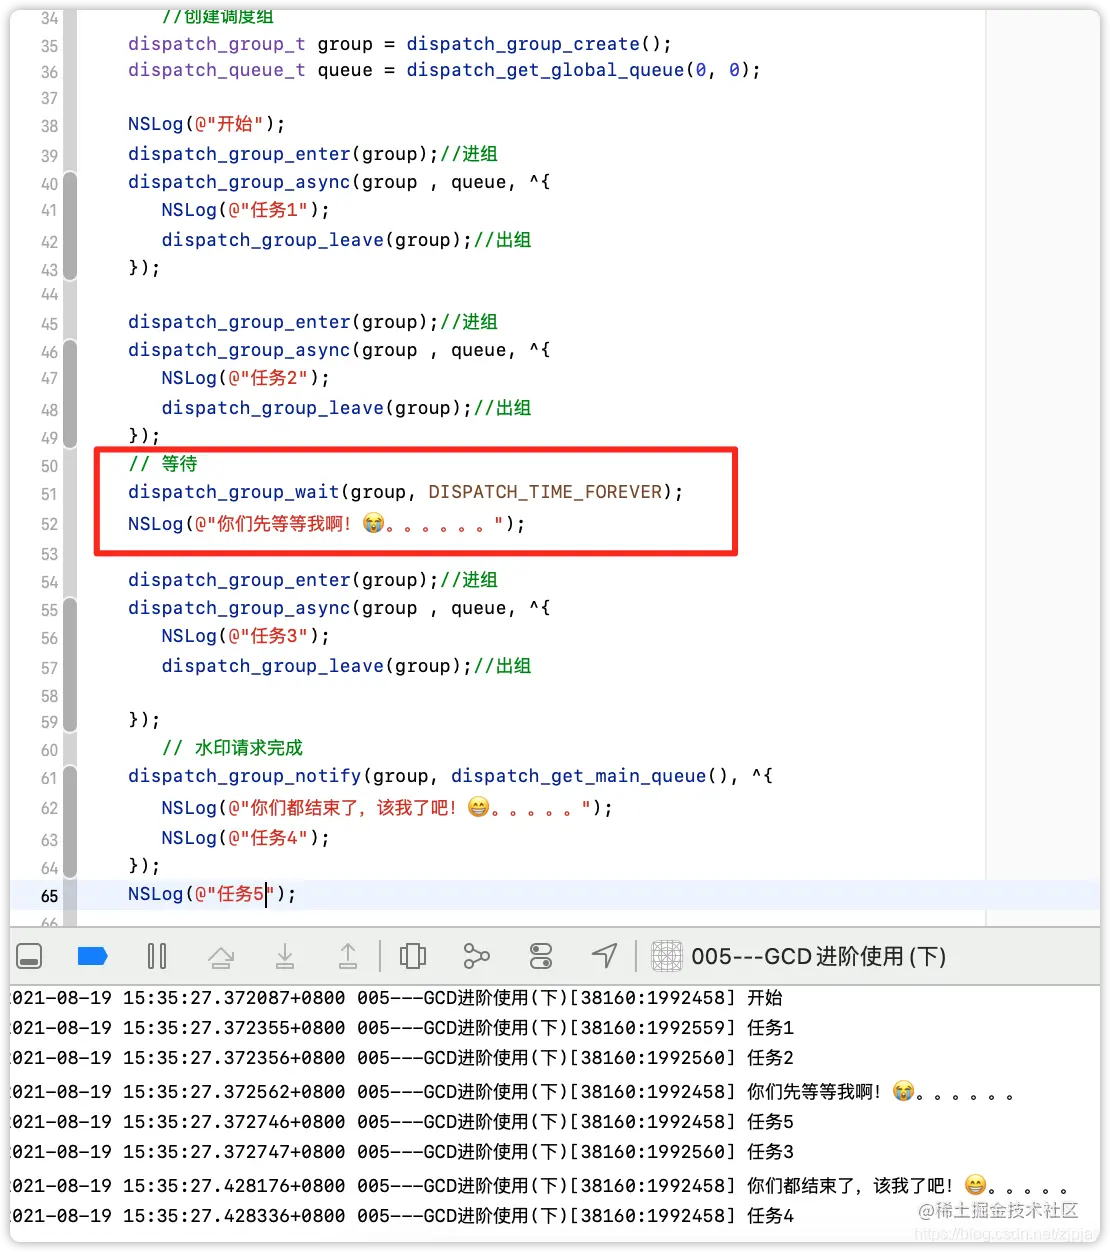Image resolution: width=1110 pixels, height=1252 pixels.
Task: Click line number 35 in the gutter
Action: click(x=49, y=46)
